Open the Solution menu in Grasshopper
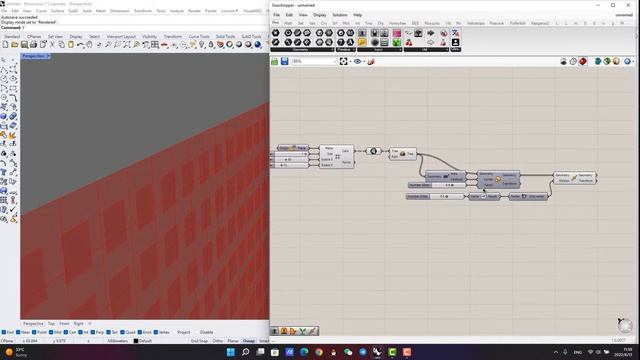Image resolution: width=640 pixels, height=360 pixels. coord(340,15)
